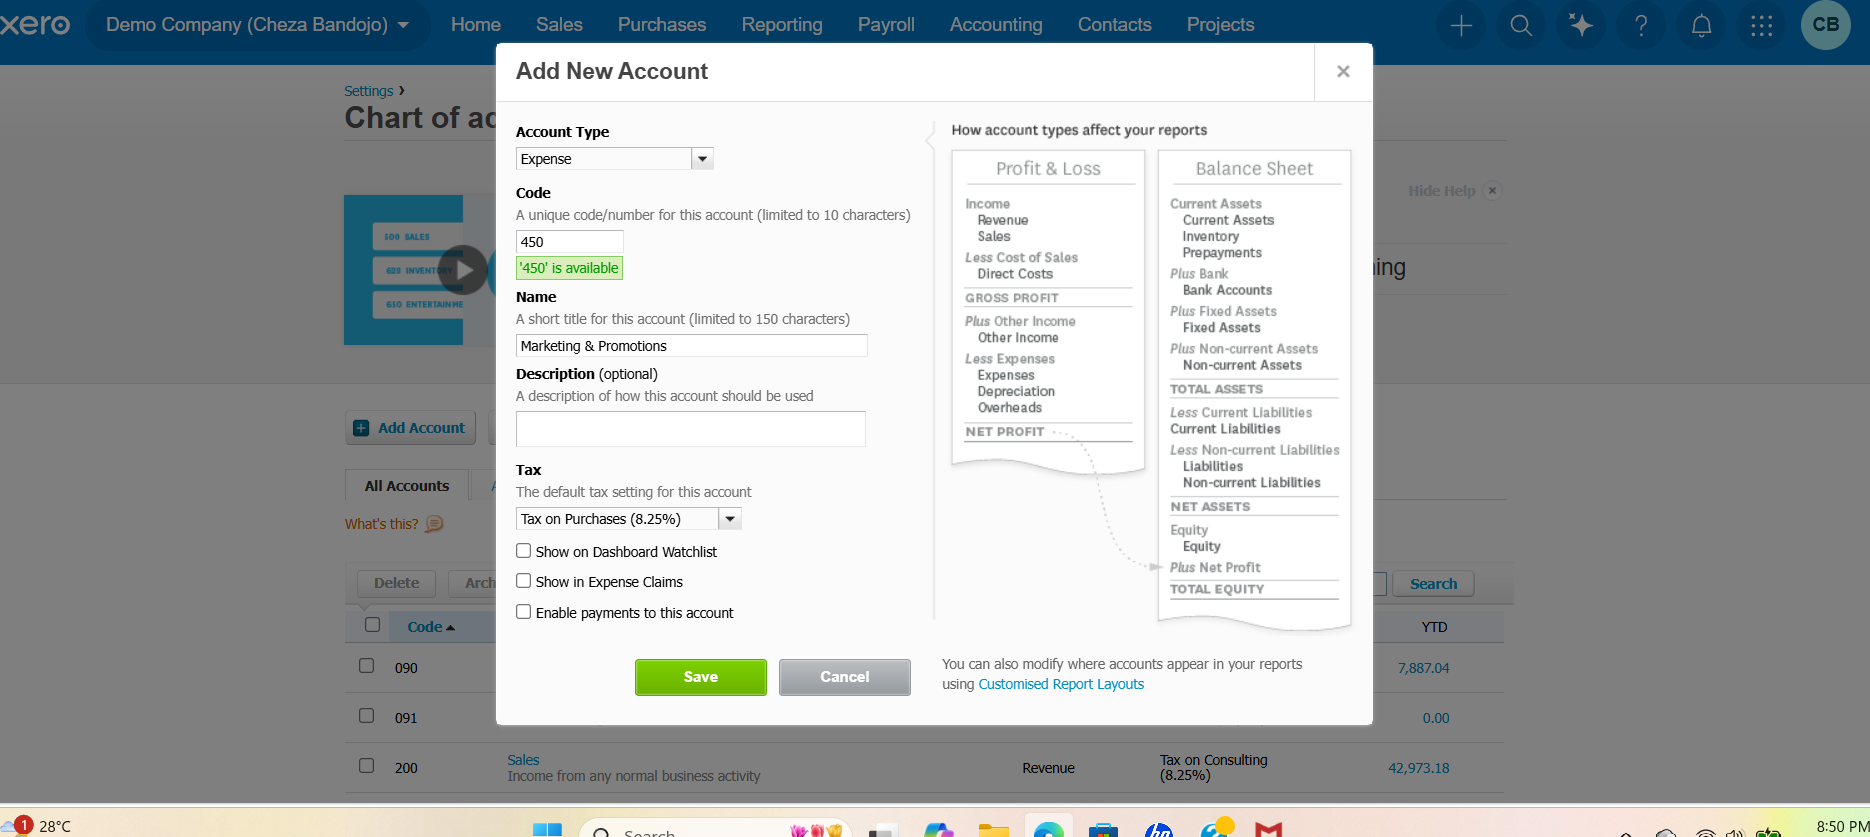Click the What's this? link
Image resolution: width=1870 pixels, height=837 pixels.
(382, 524)
